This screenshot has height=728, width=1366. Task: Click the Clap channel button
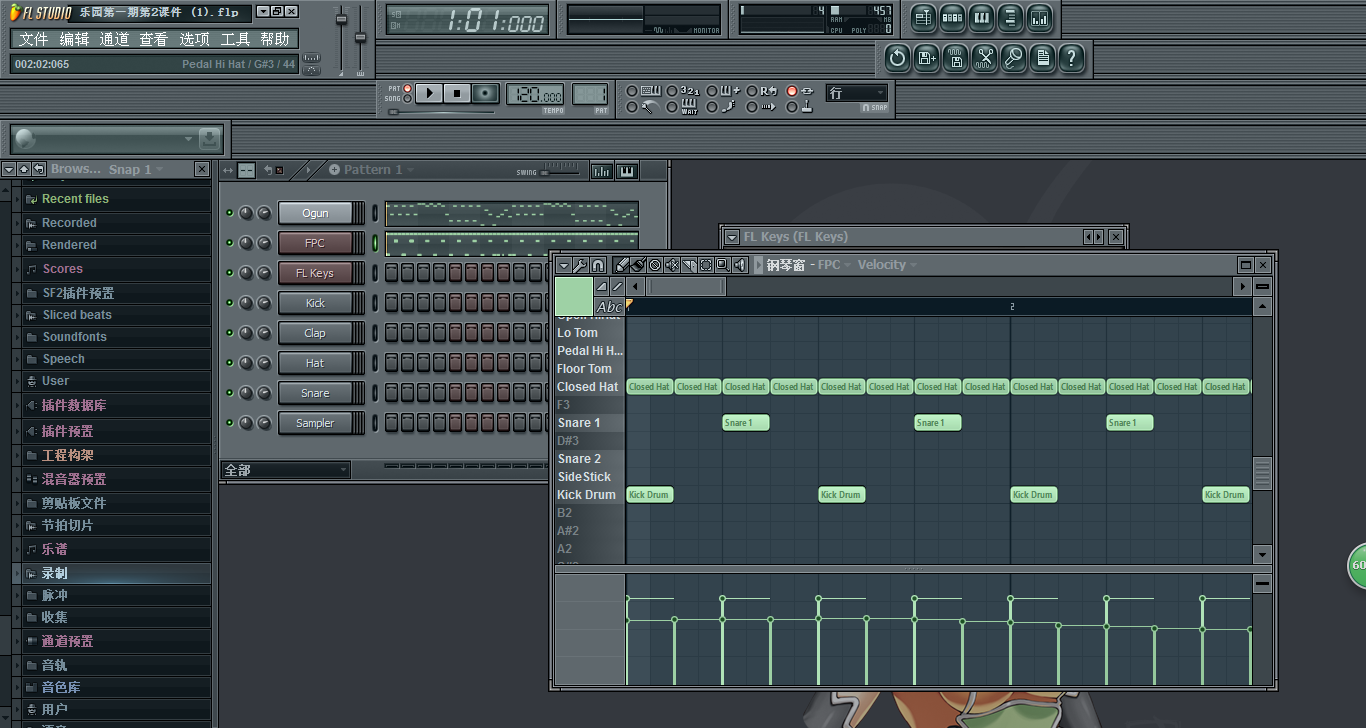click(x=315, y=333)
